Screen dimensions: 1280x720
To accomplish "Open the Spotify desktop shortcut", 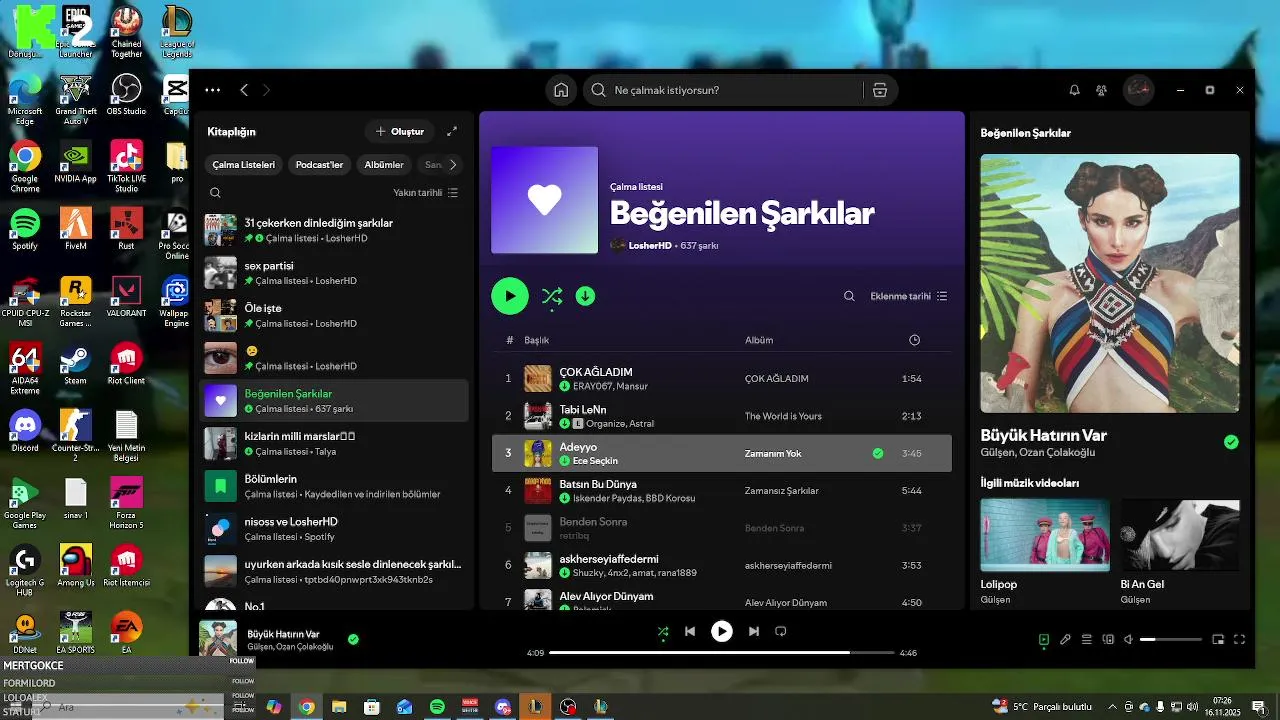I will click(x=25, y=229).
